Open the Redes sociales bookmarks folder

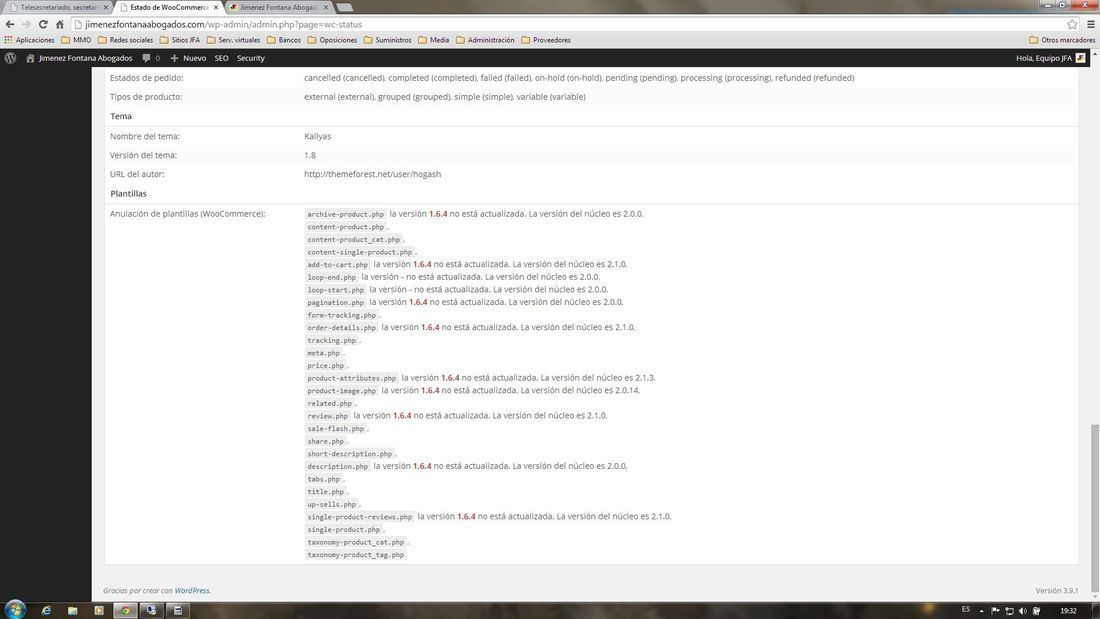(125, 40)
